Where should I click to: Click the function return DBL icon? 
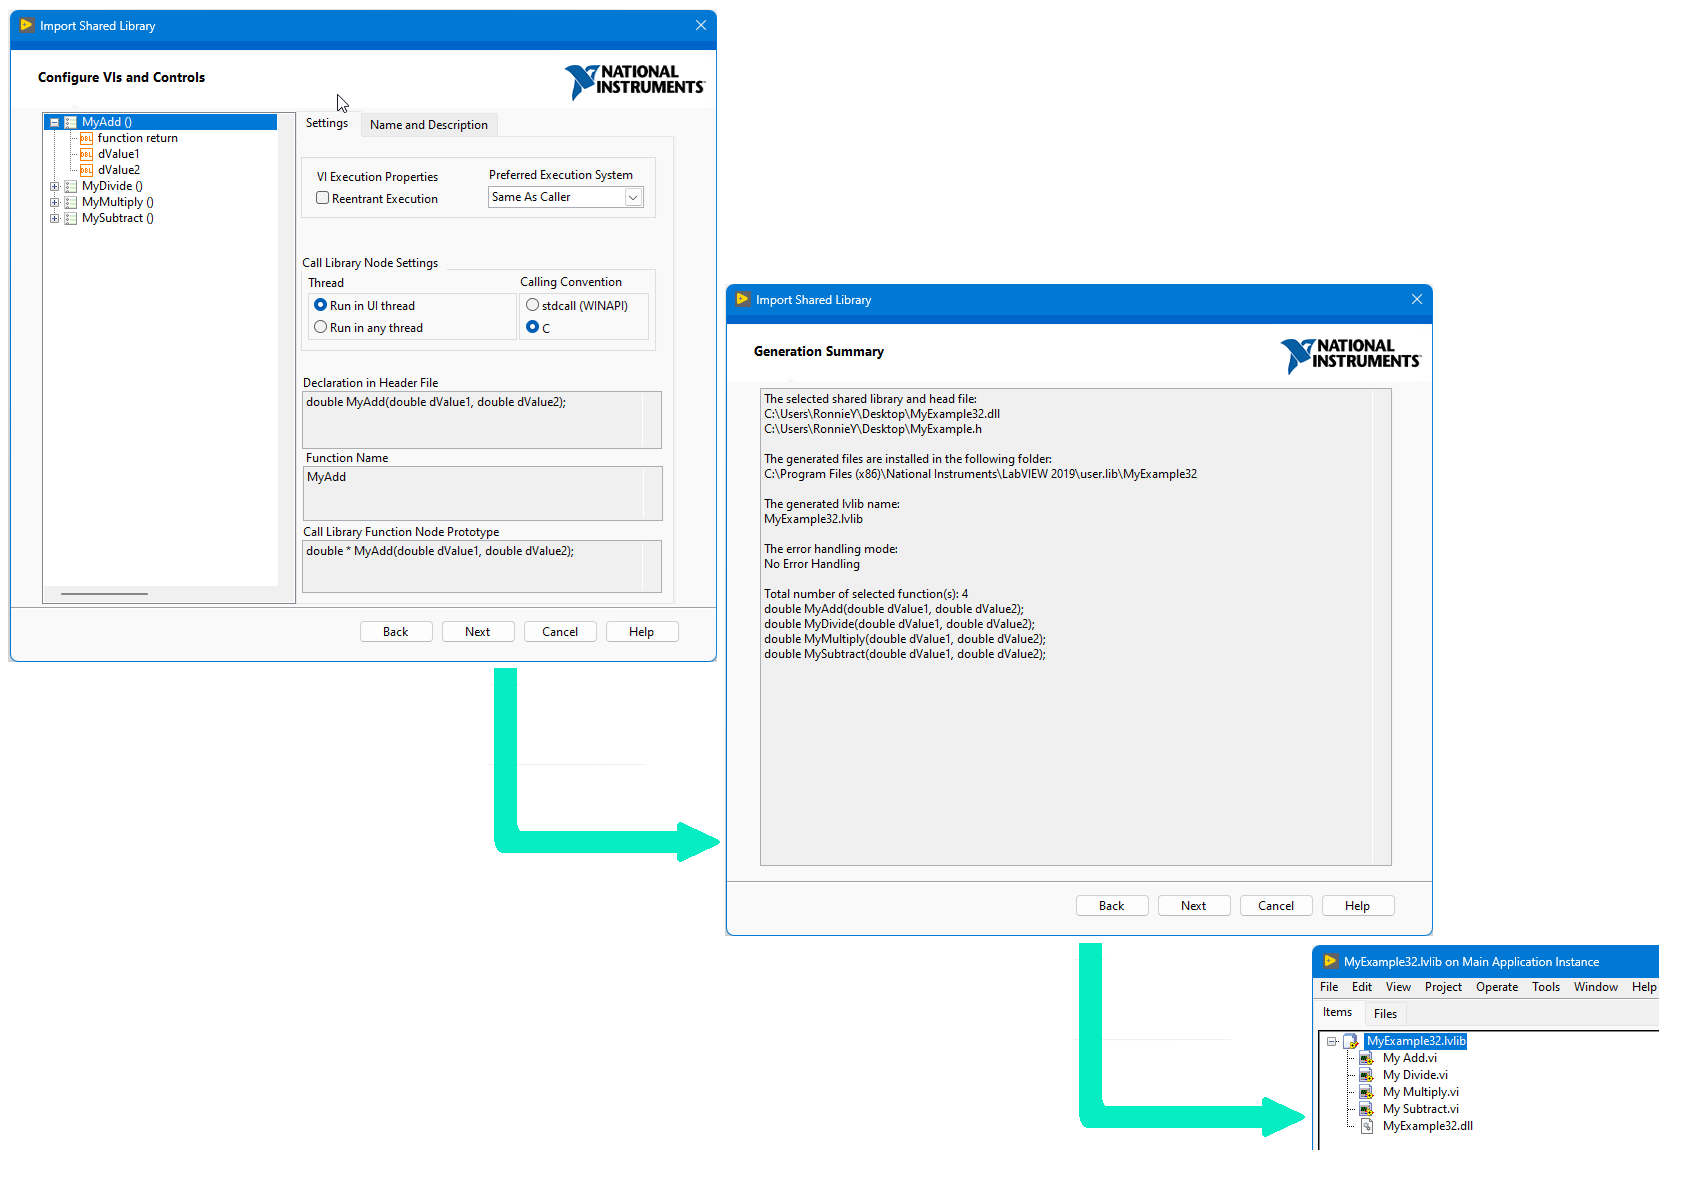click(x=87, y=138)
